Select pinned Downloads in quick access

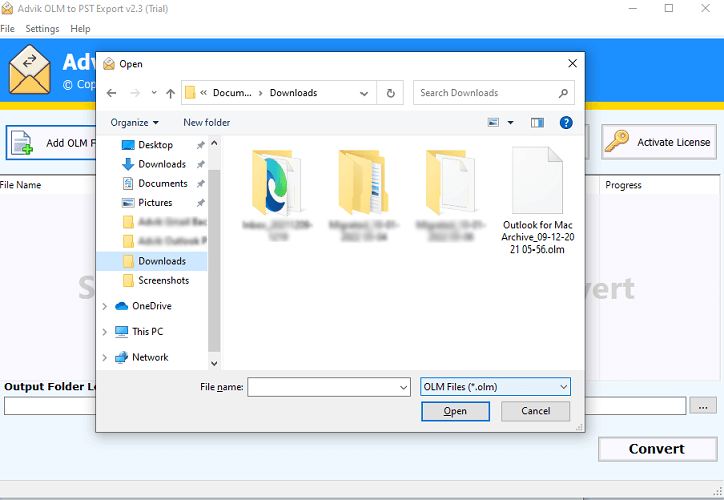(162, 164)
